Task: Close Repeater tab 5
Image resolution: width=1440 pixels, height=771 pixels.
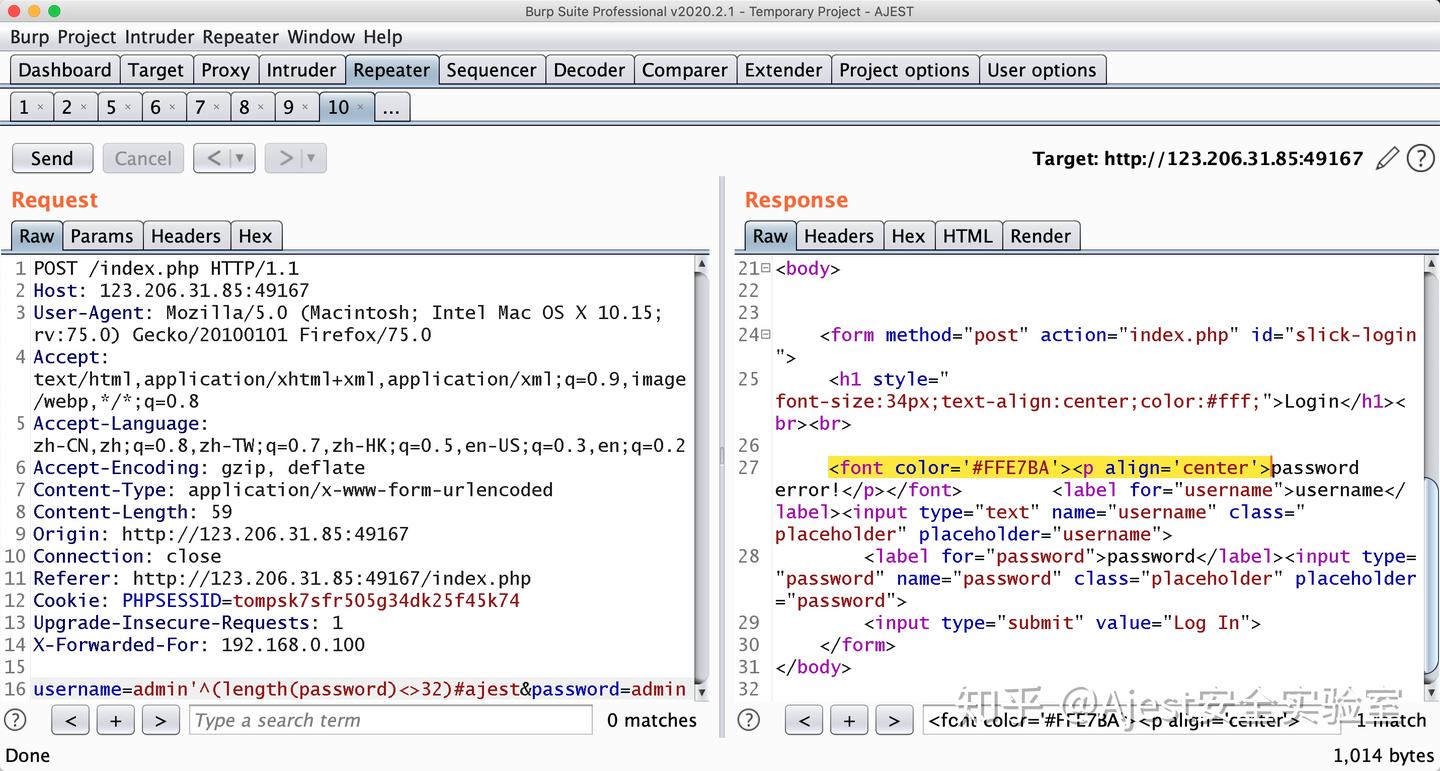Action: pyautogui.click(x=128, y=107)
